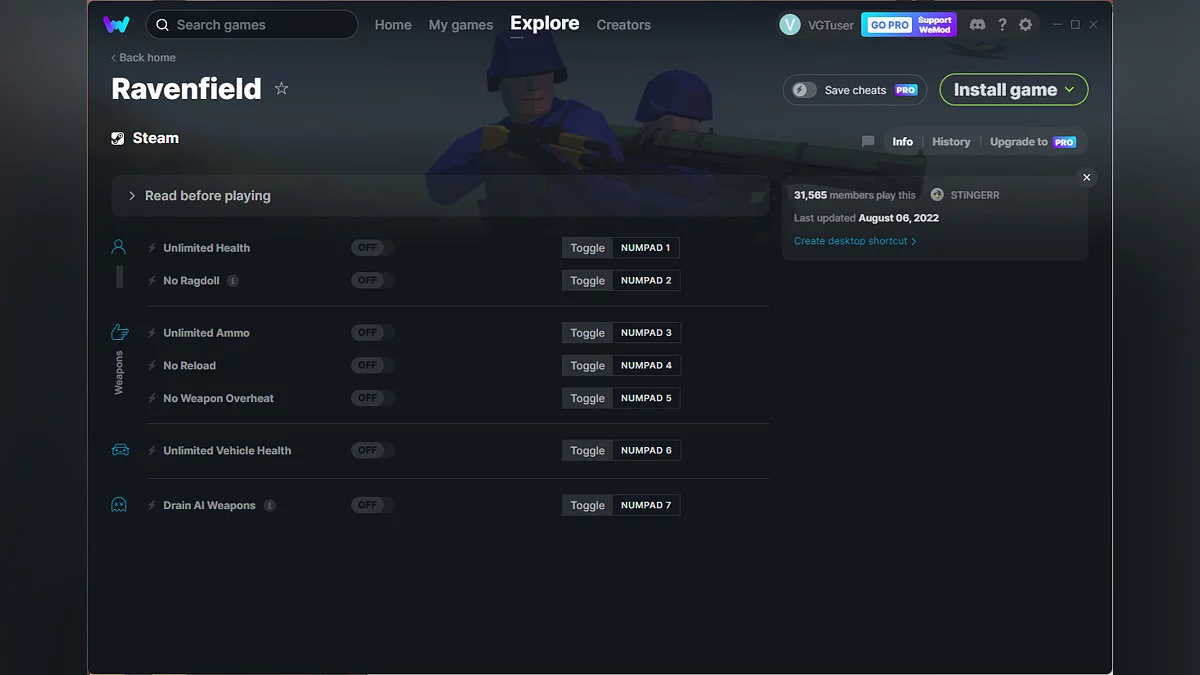Viewport: 1200px width, 675px height.
Task: Show info for Drain AI Weapons cheat
Action: (x=270, y=506)
